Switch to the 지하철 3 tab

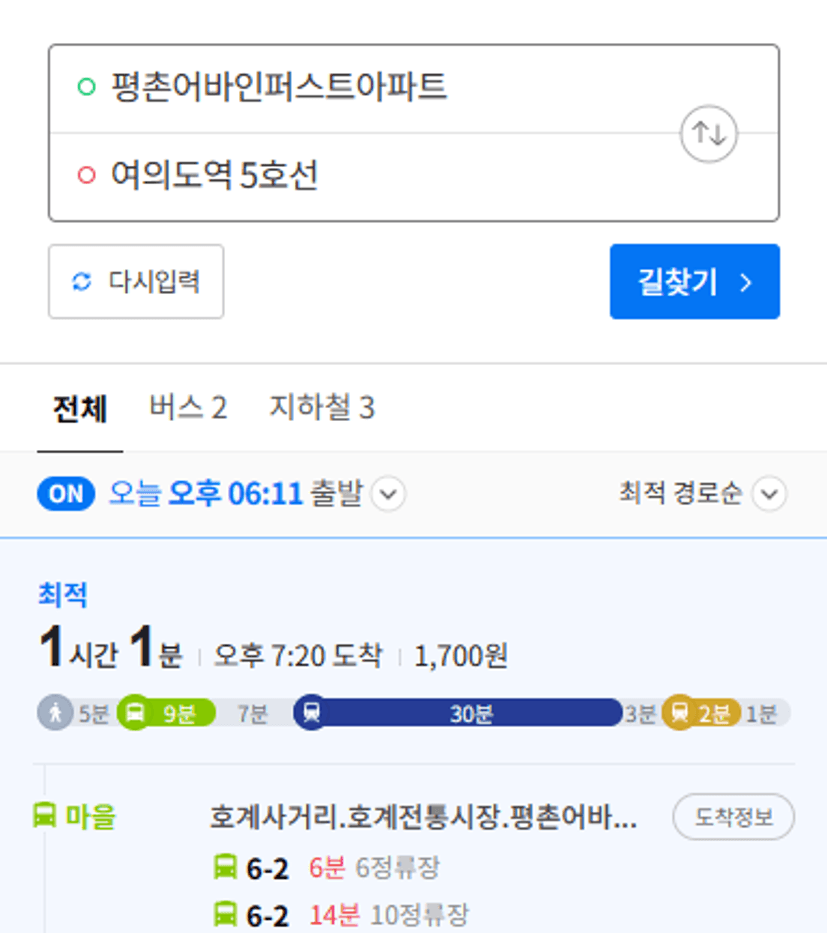click(322, 408)
